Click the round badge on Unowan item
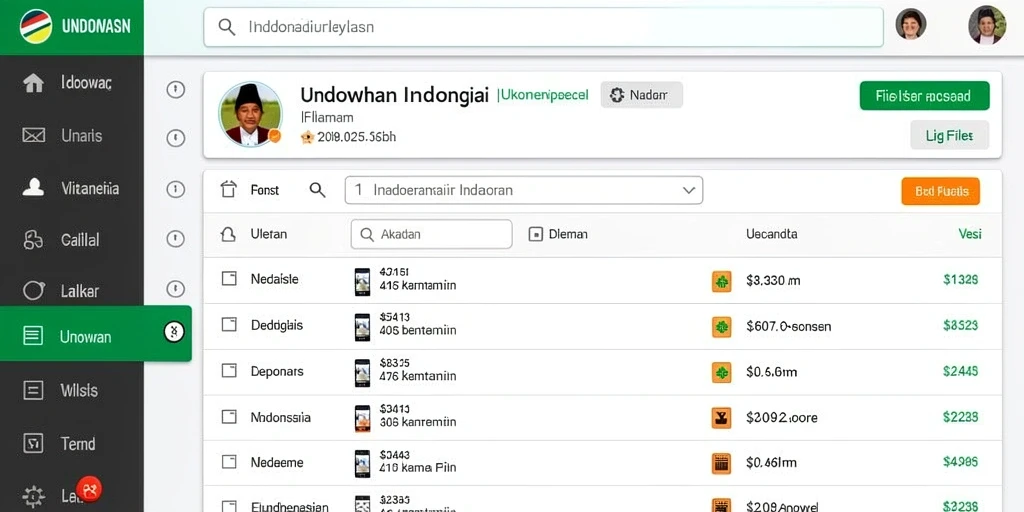1024x512 pixels. (174, 332)
